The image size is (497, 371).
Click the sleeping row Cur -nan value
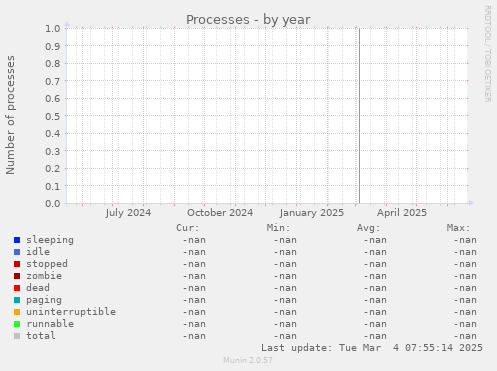(194, 240)
